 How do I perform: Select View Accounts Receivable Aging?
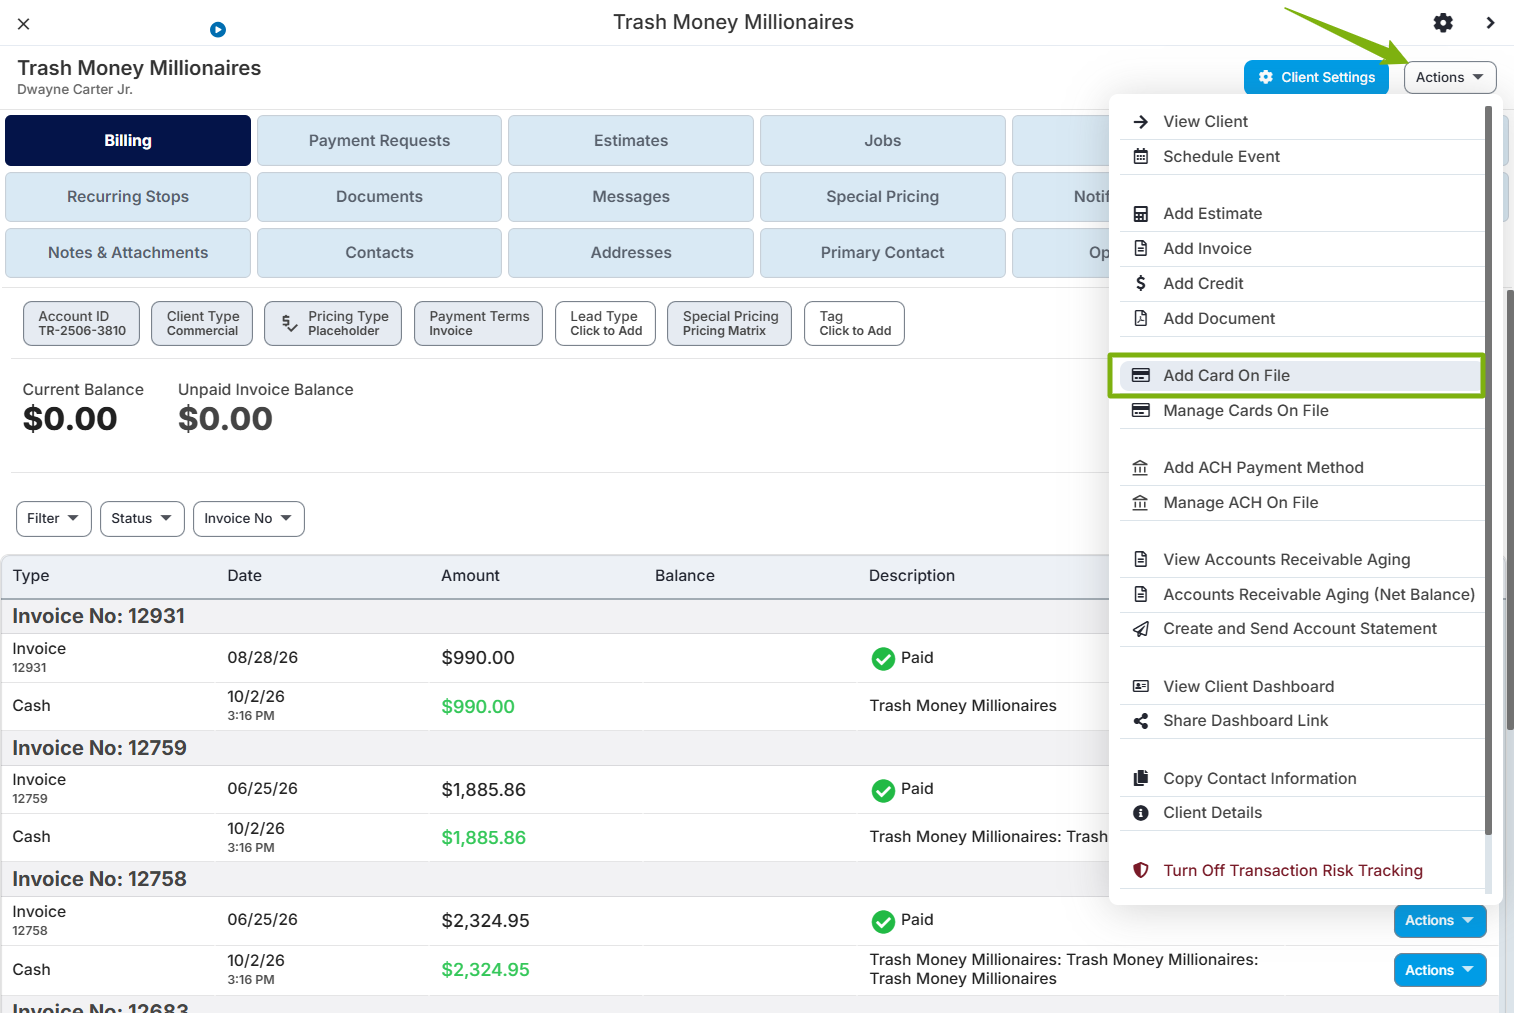[1301, 560]
